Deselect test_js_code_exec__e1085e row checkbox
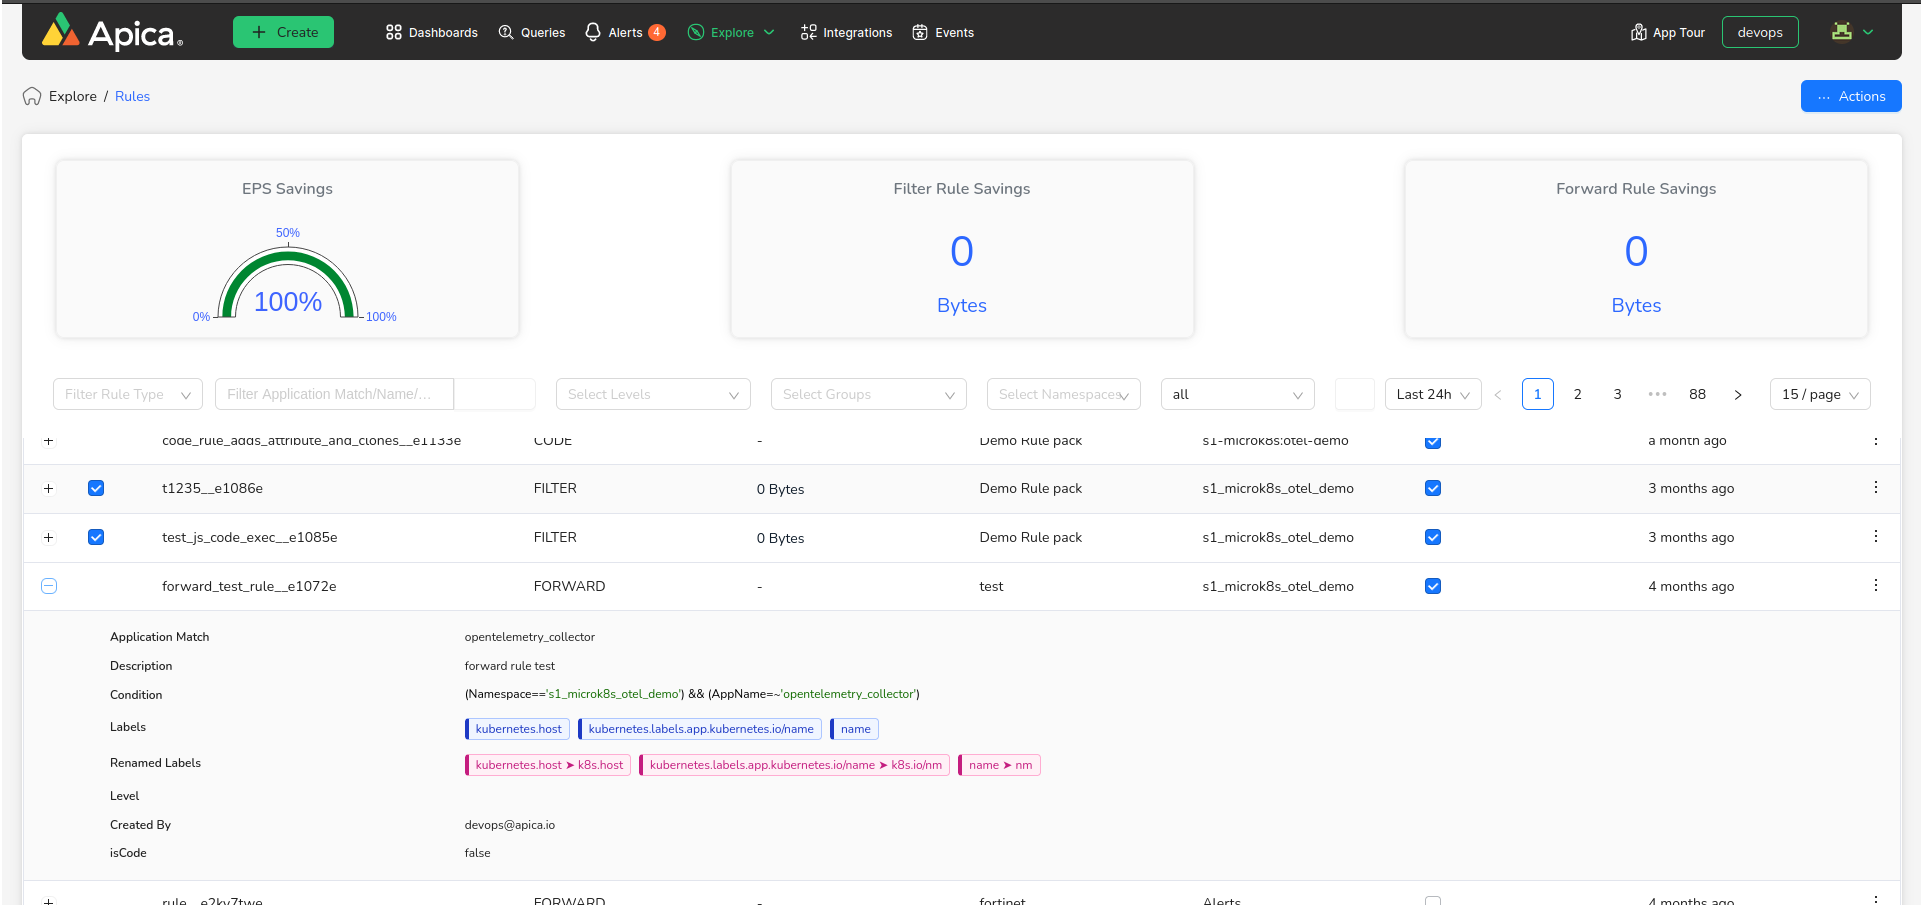The width and height of the screenshot is (1921, 905). coord(96,537)
